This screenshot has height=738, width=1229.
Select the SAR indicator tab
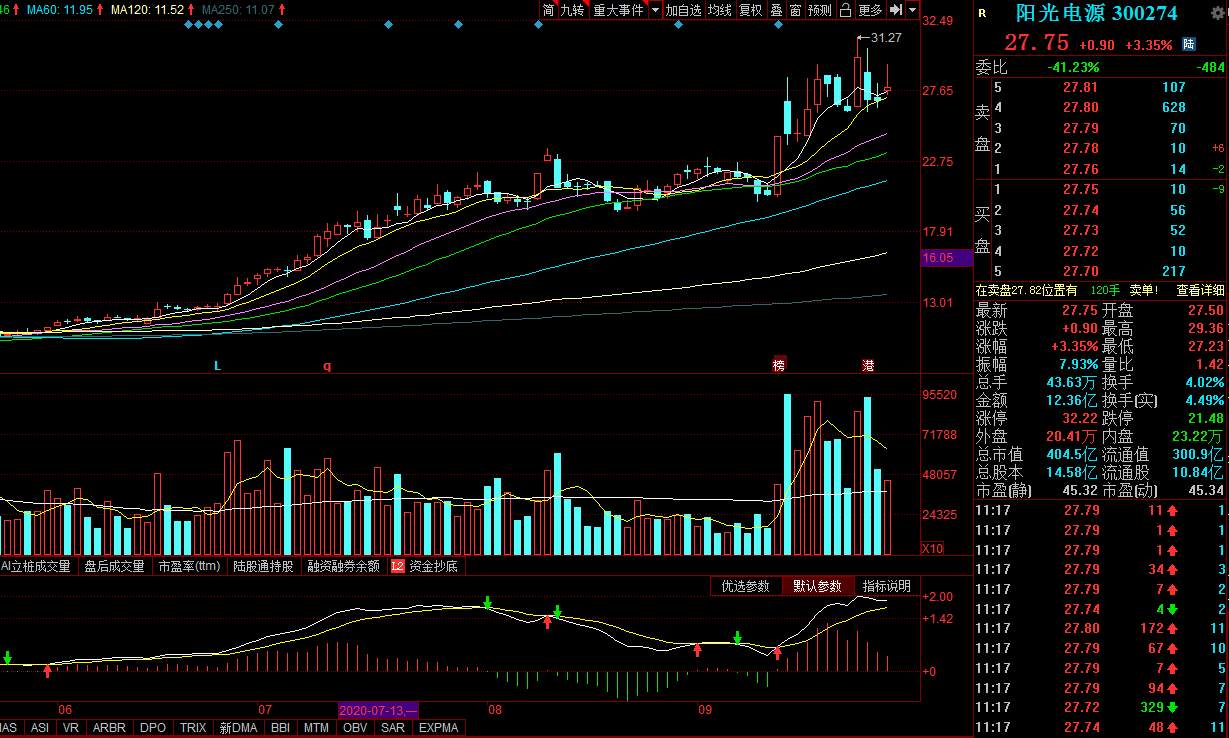[393, 728]
